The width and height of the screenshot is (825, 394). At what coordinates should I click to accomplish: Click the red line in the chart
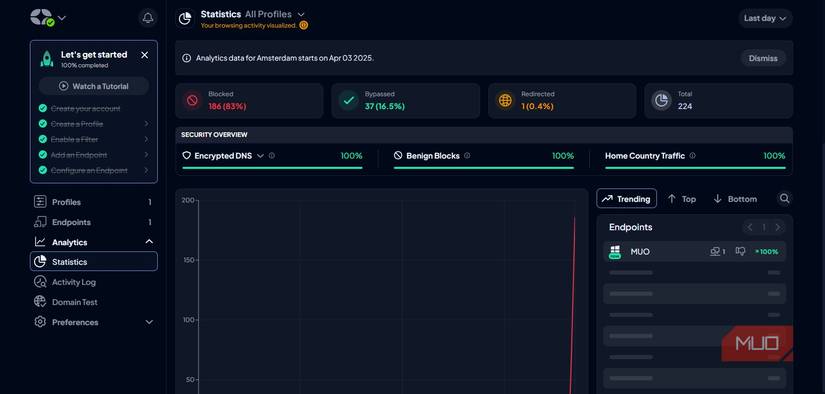(x=572, y=305)
